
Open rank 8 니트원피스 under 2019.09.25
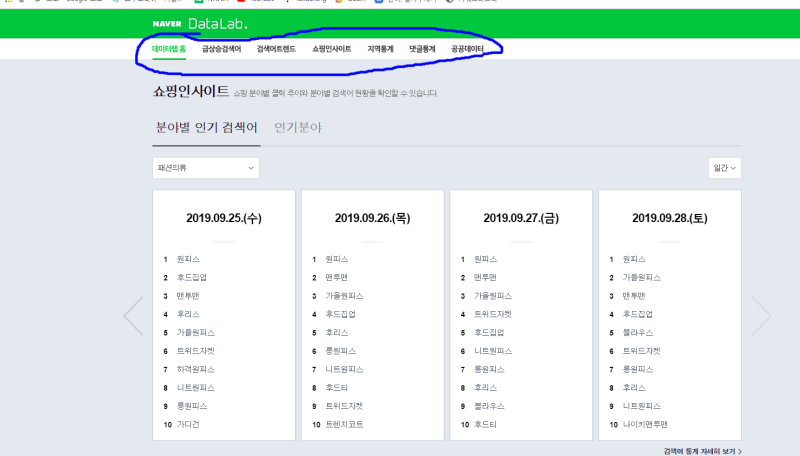(196, 388)
